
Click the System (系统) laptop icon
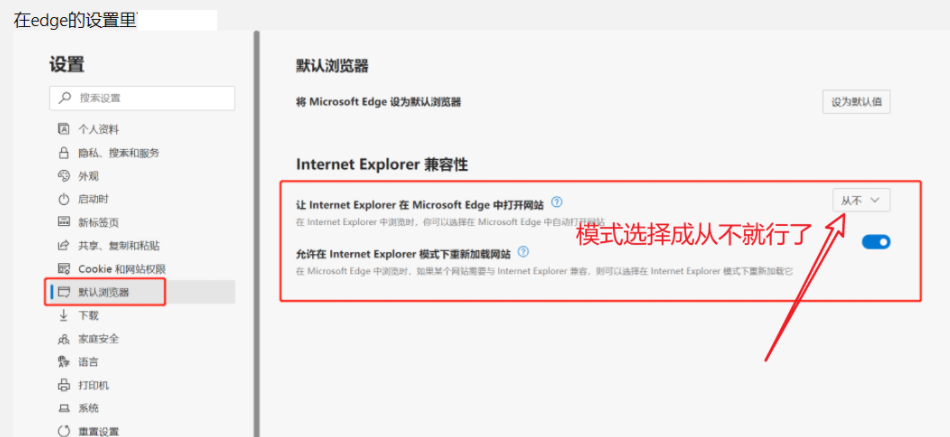pyautogui.click(x=64, y=409)
